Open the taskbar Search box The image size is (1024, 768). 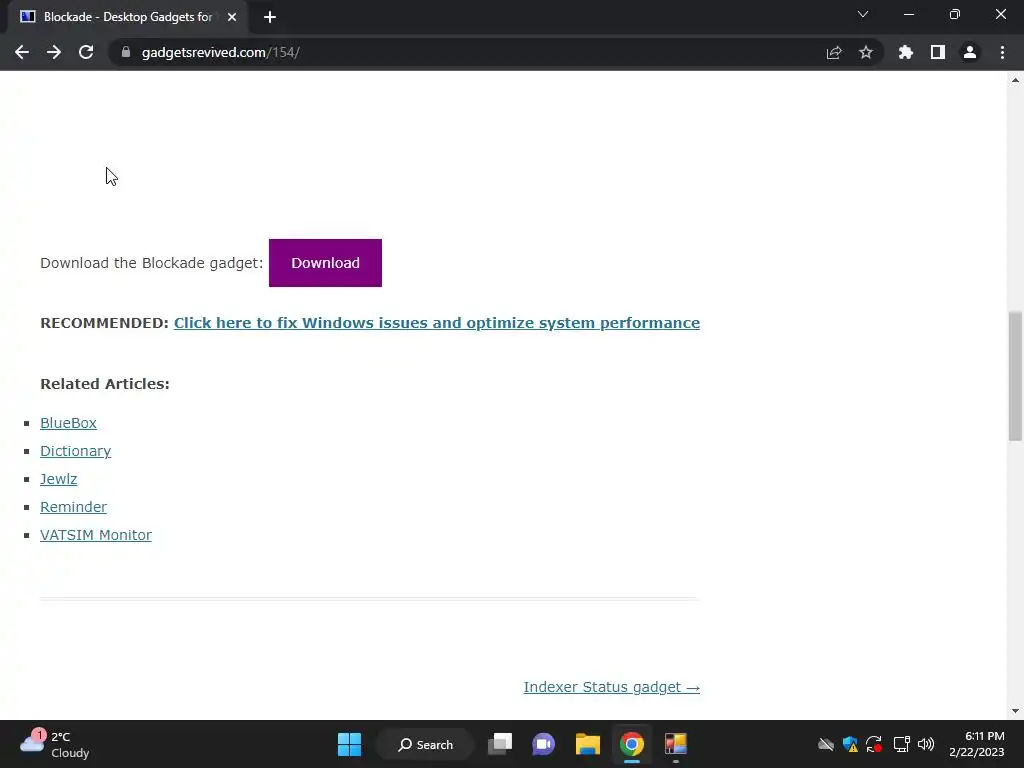point(425,744)
